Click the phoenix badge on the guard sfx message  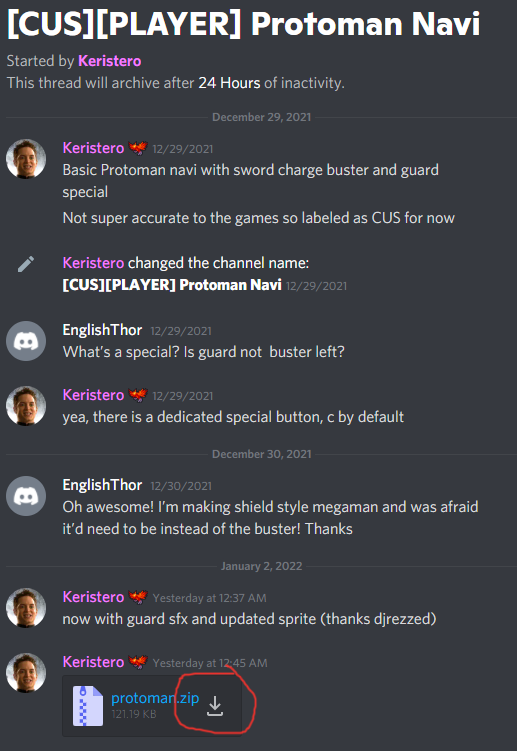coord(138,597)
